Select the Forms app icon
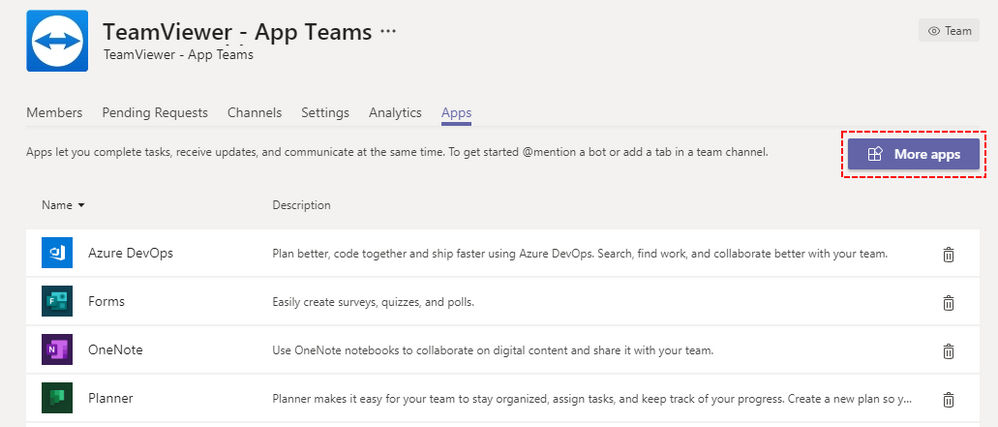This screenshot has height=427, width=998. (57, 301)
